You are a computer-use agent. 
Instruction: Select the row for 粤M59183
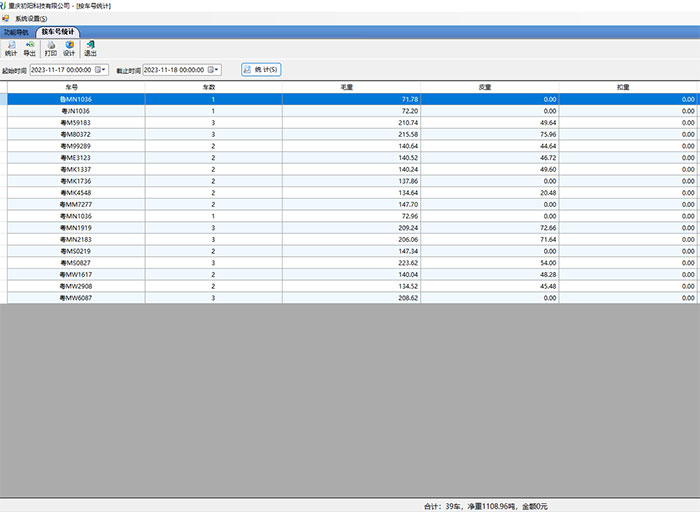[x=76, y=122]
